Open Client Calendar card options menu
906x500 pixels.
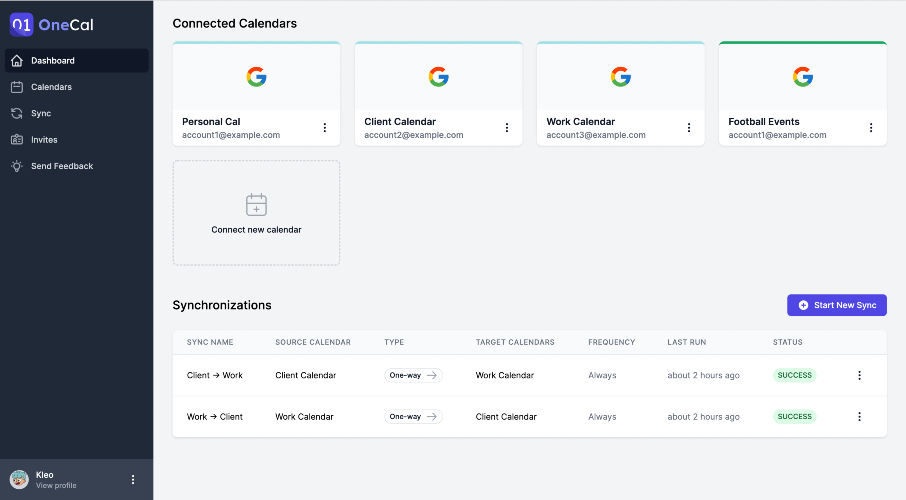(507, 128)
